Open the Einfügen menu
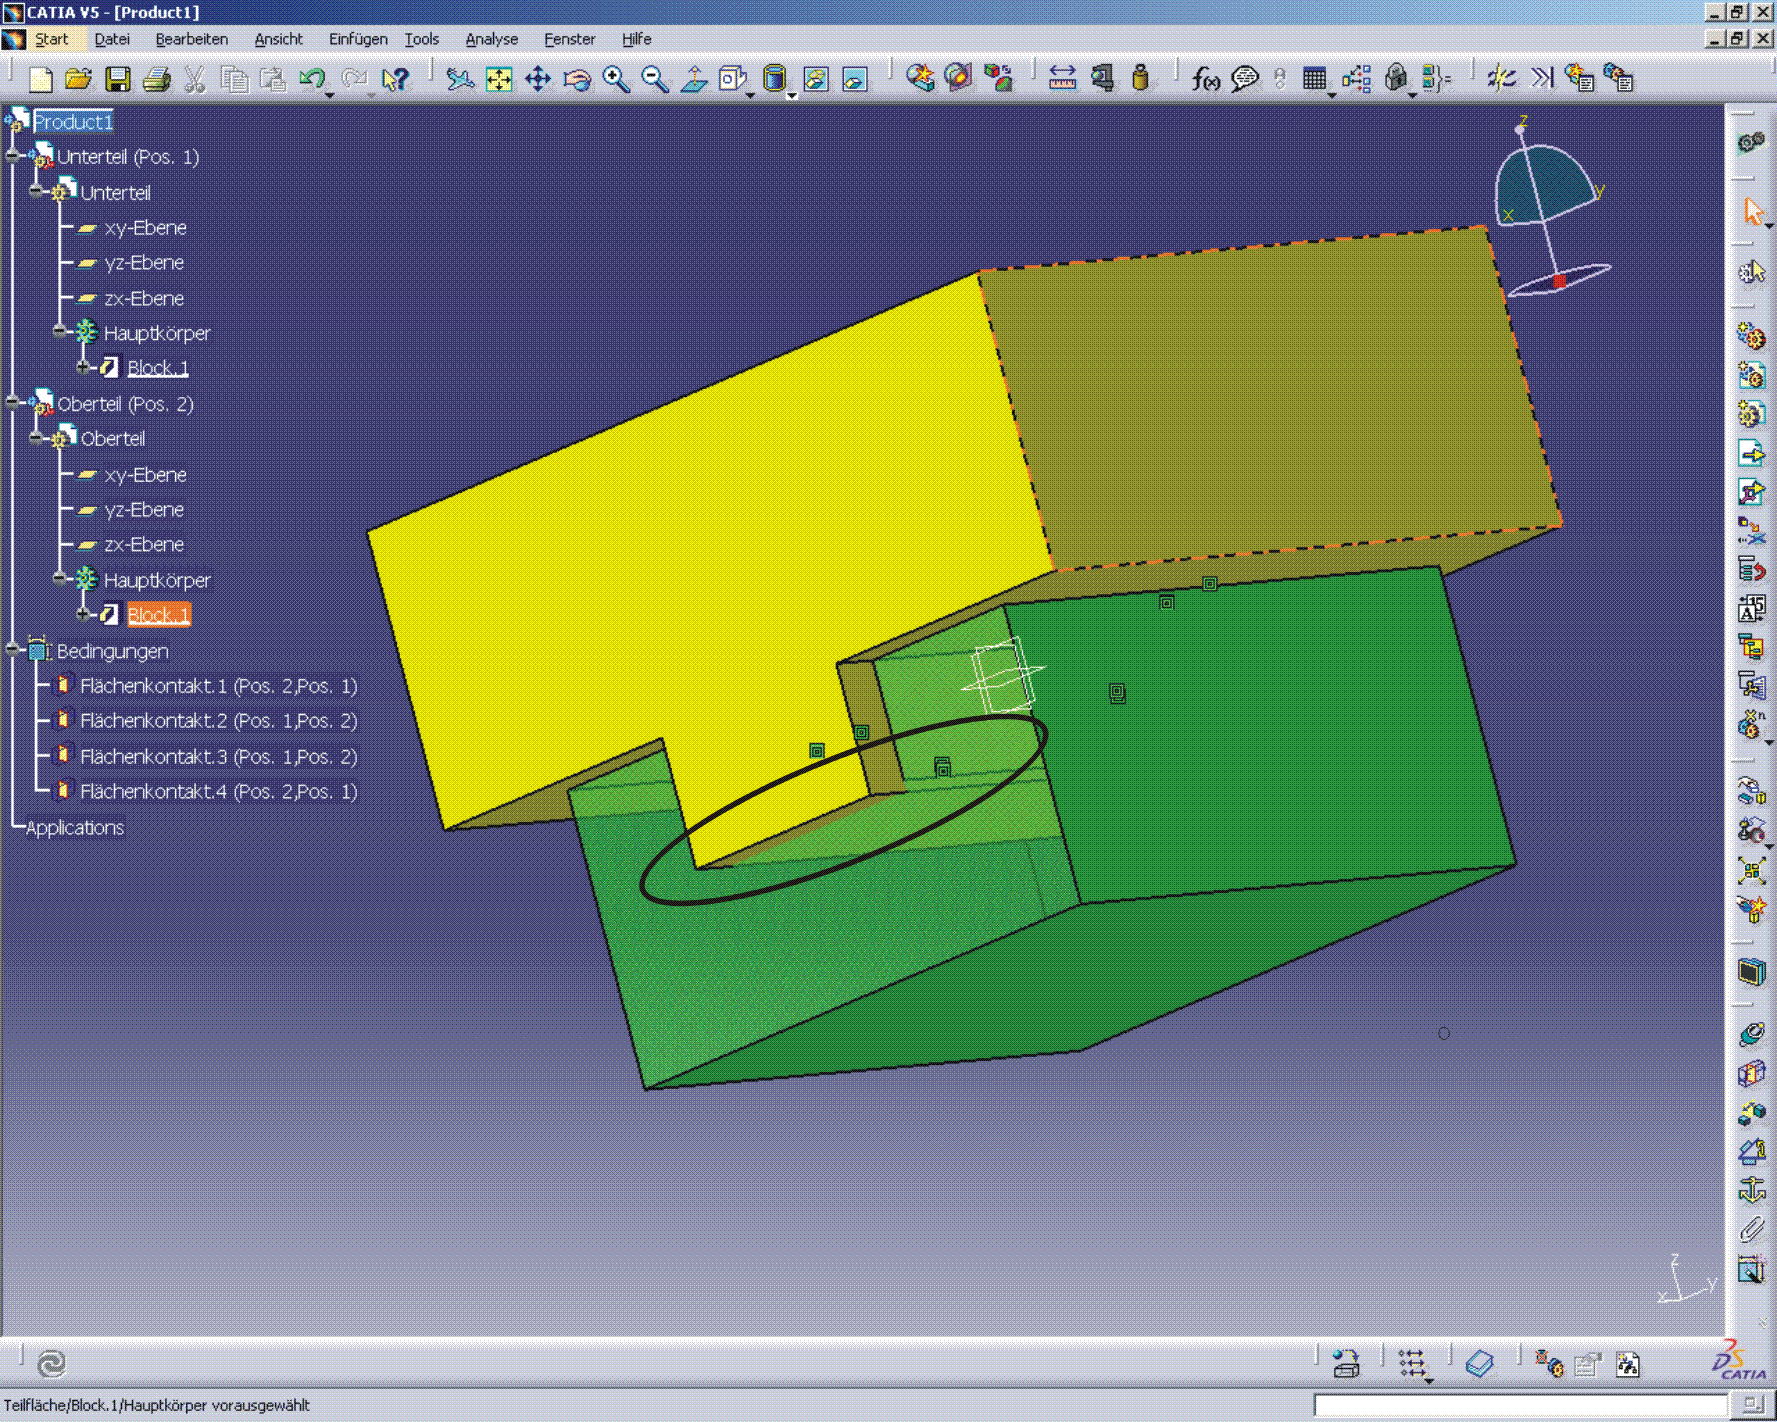1777x1422 pixels. point(357,39)
